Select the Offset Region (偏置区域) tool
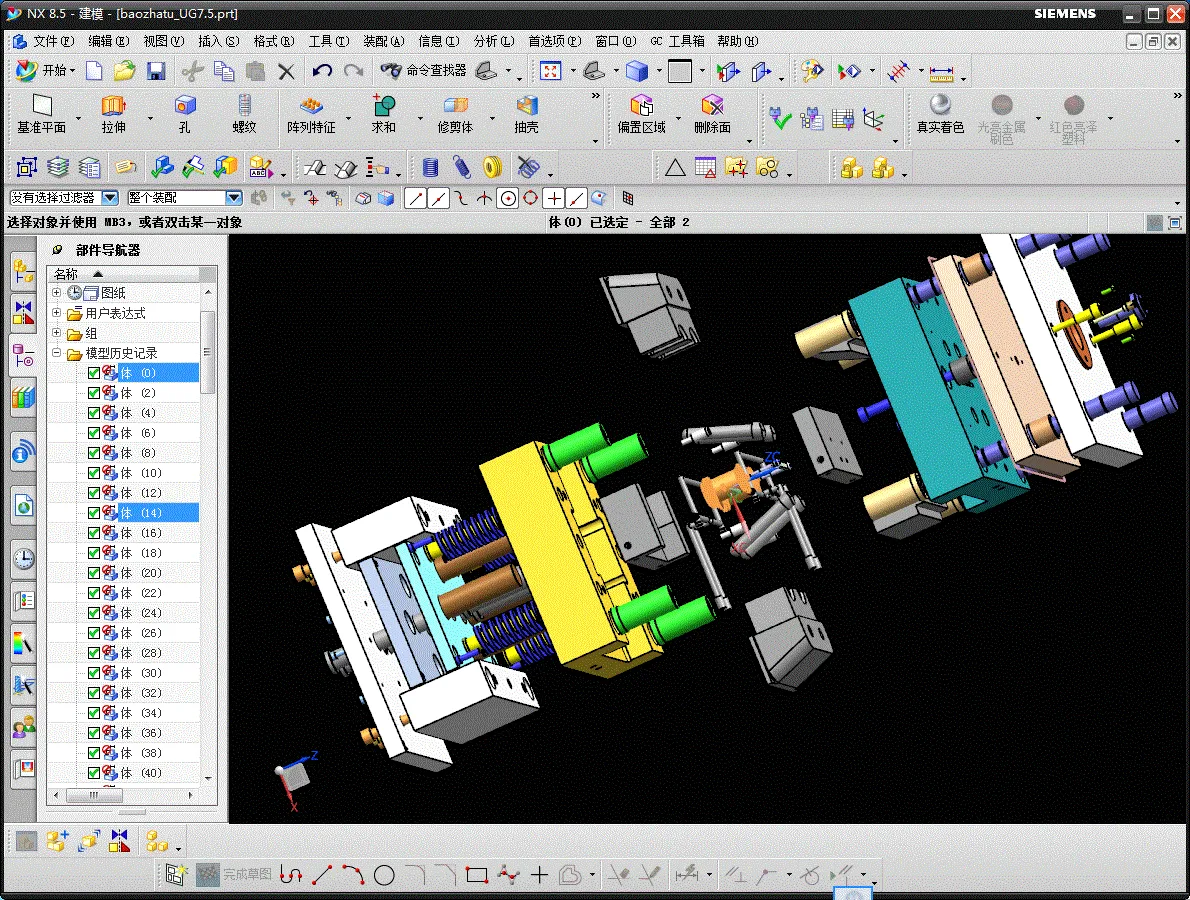Screen dimensions: 1190x900 pos(641,115)
